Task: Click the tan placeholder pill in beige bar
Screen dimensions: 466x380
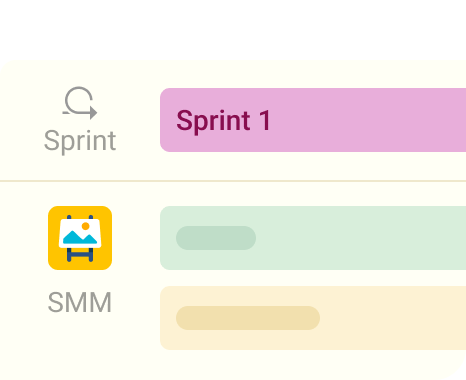Action: coord(248,318)
